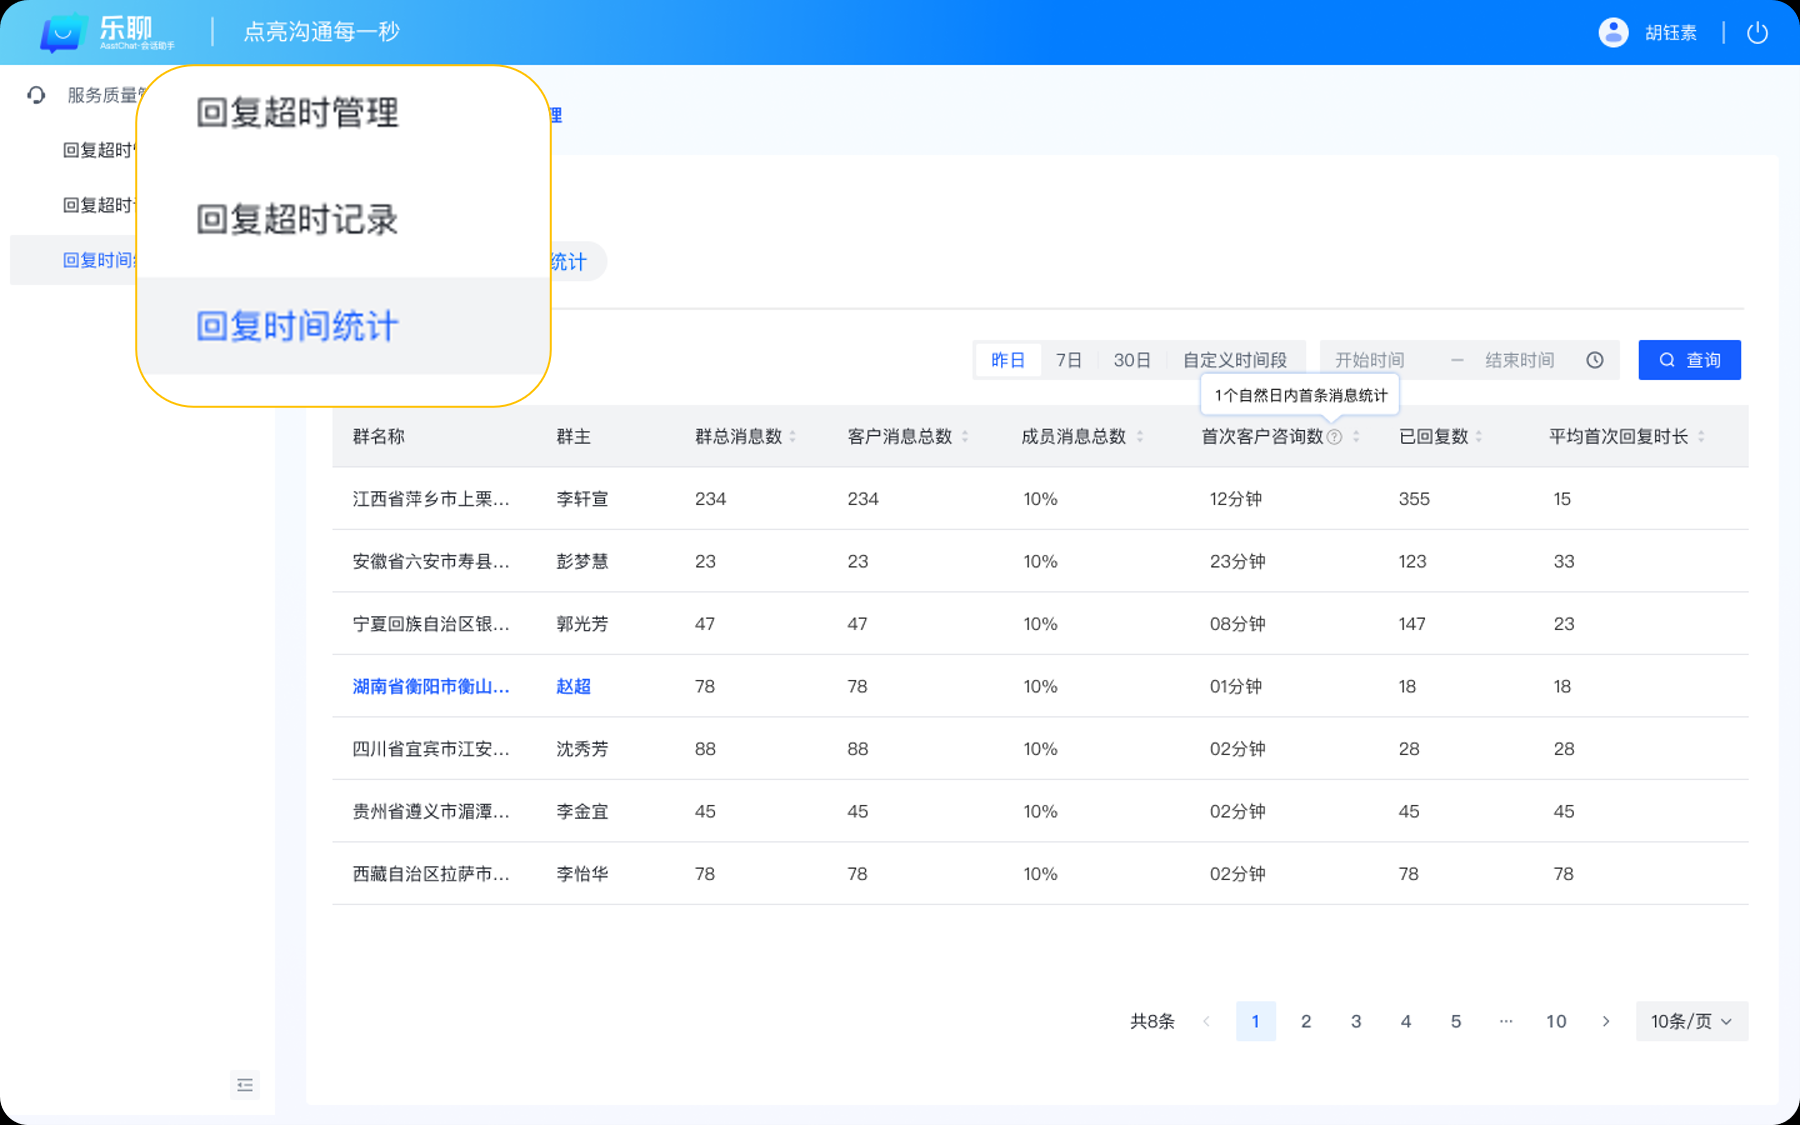
Task: Click the 群名称 column header
Action: tap(379, 437)
